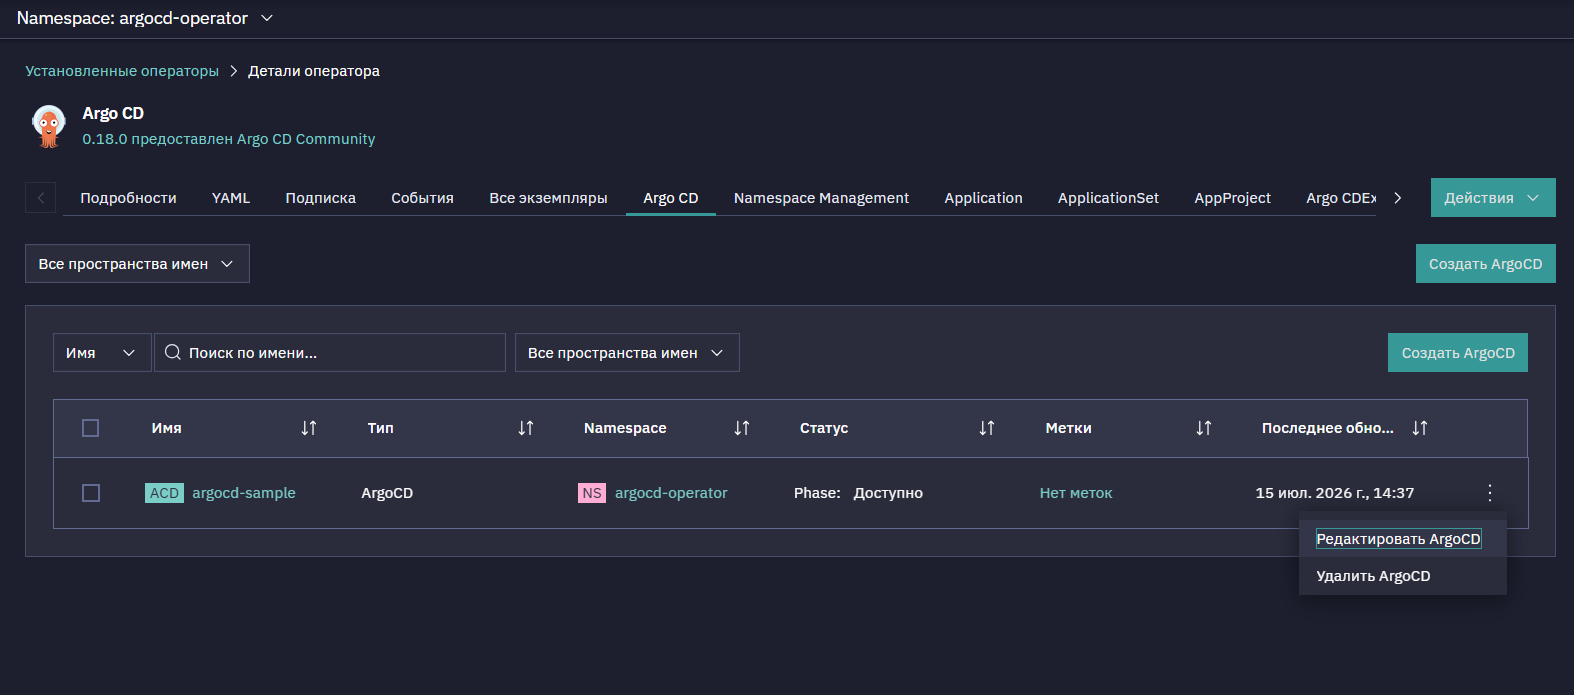1574x695 pixels.
Task: Select the Argo CD tab
Action: 671,198
